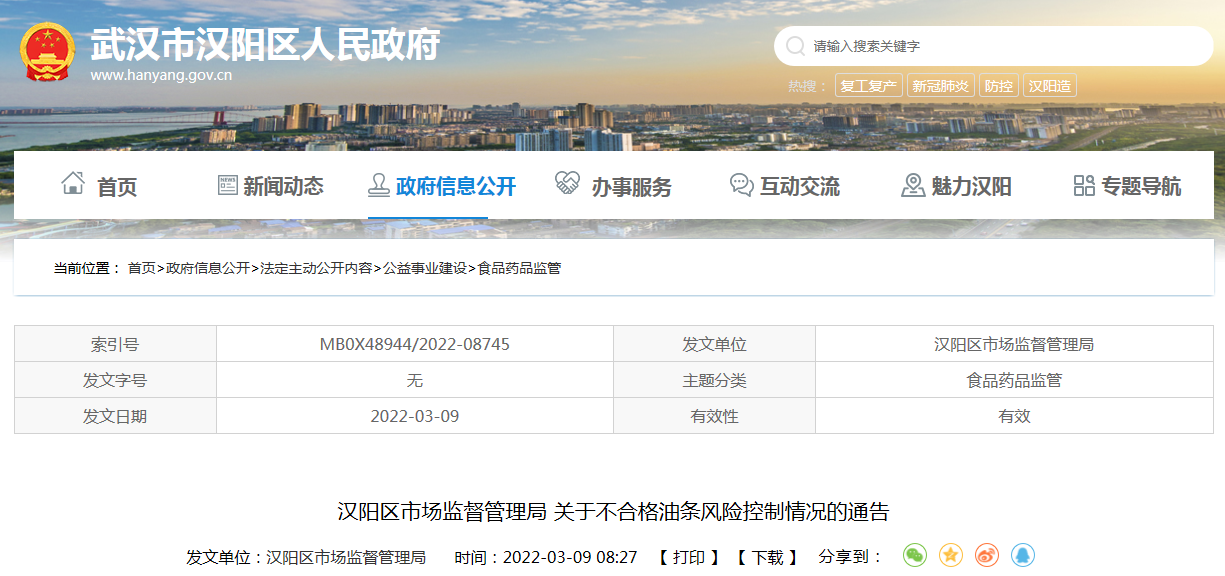Go to 法定主动公开内容 in breadcrumb
The height and width of the screenshot is (576, 1225).
click(x=316, y=268)
